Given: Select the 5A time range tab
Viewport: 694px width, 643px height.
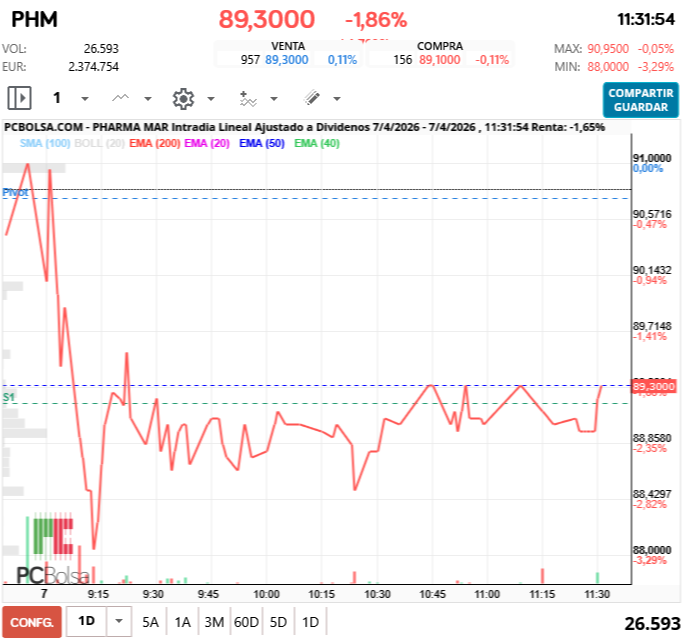Looking at the screenshot, I should (x=150, y=622).
